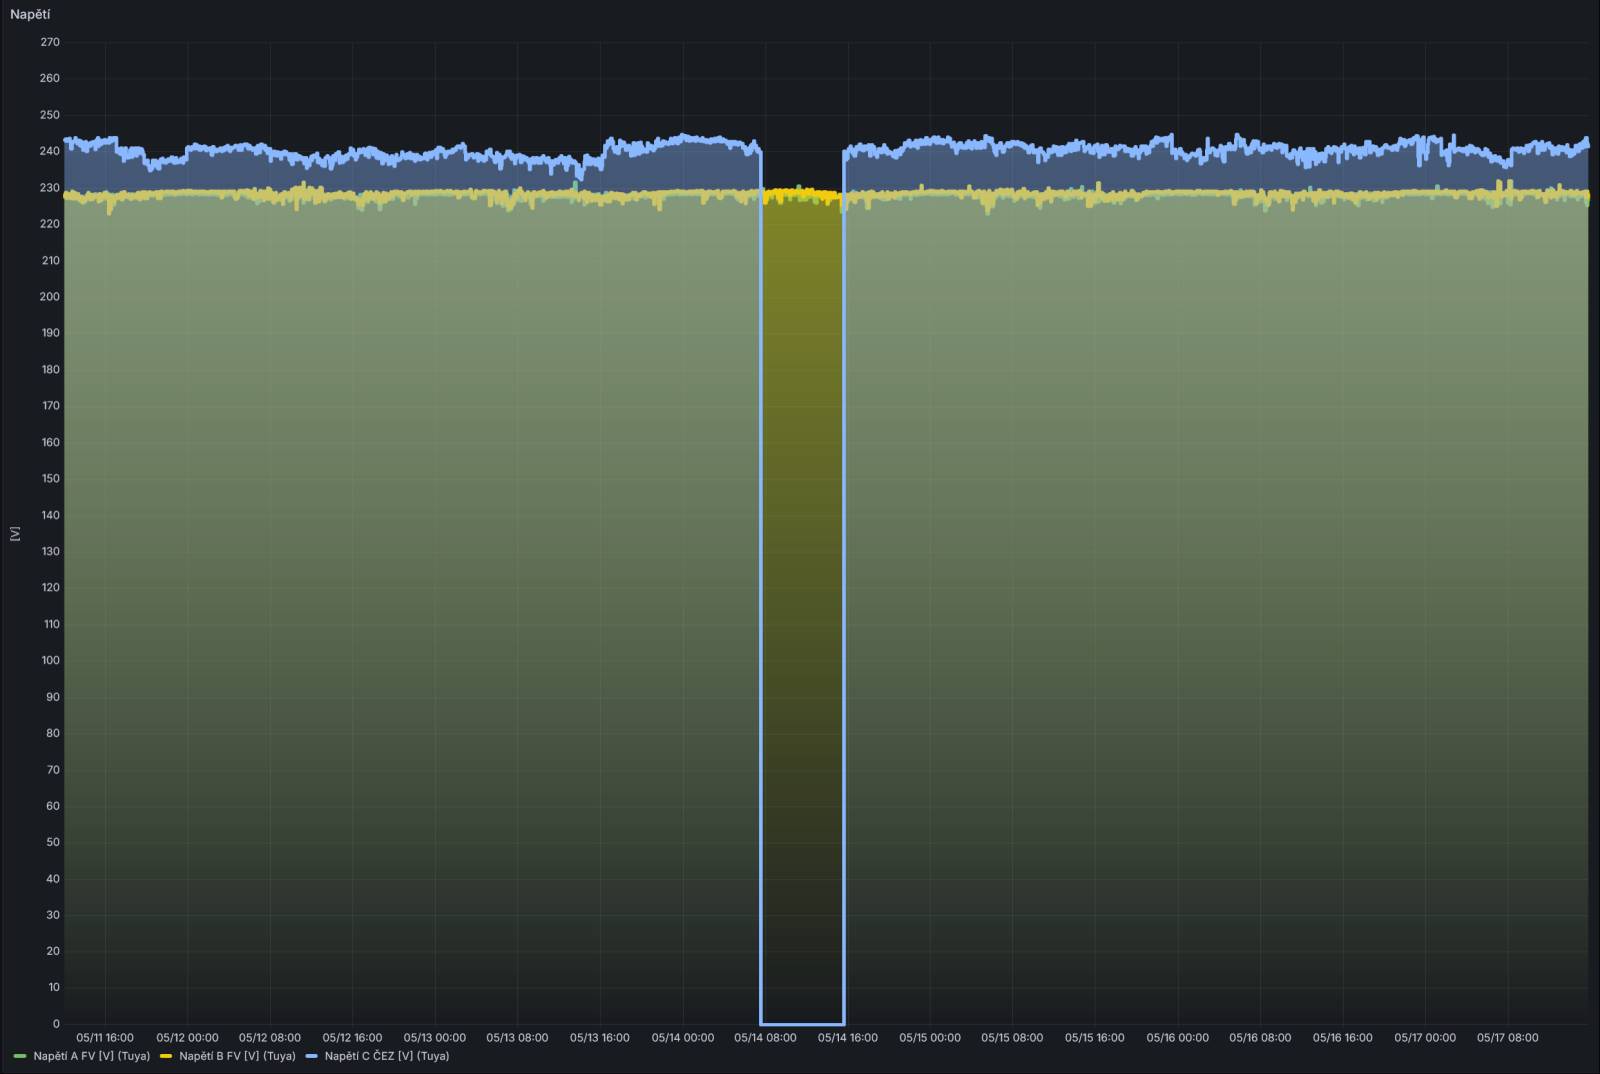The image size is (1600, 1074).
Task: Click the 05/15 00:00 time axis label
Action: (930, 1038)
